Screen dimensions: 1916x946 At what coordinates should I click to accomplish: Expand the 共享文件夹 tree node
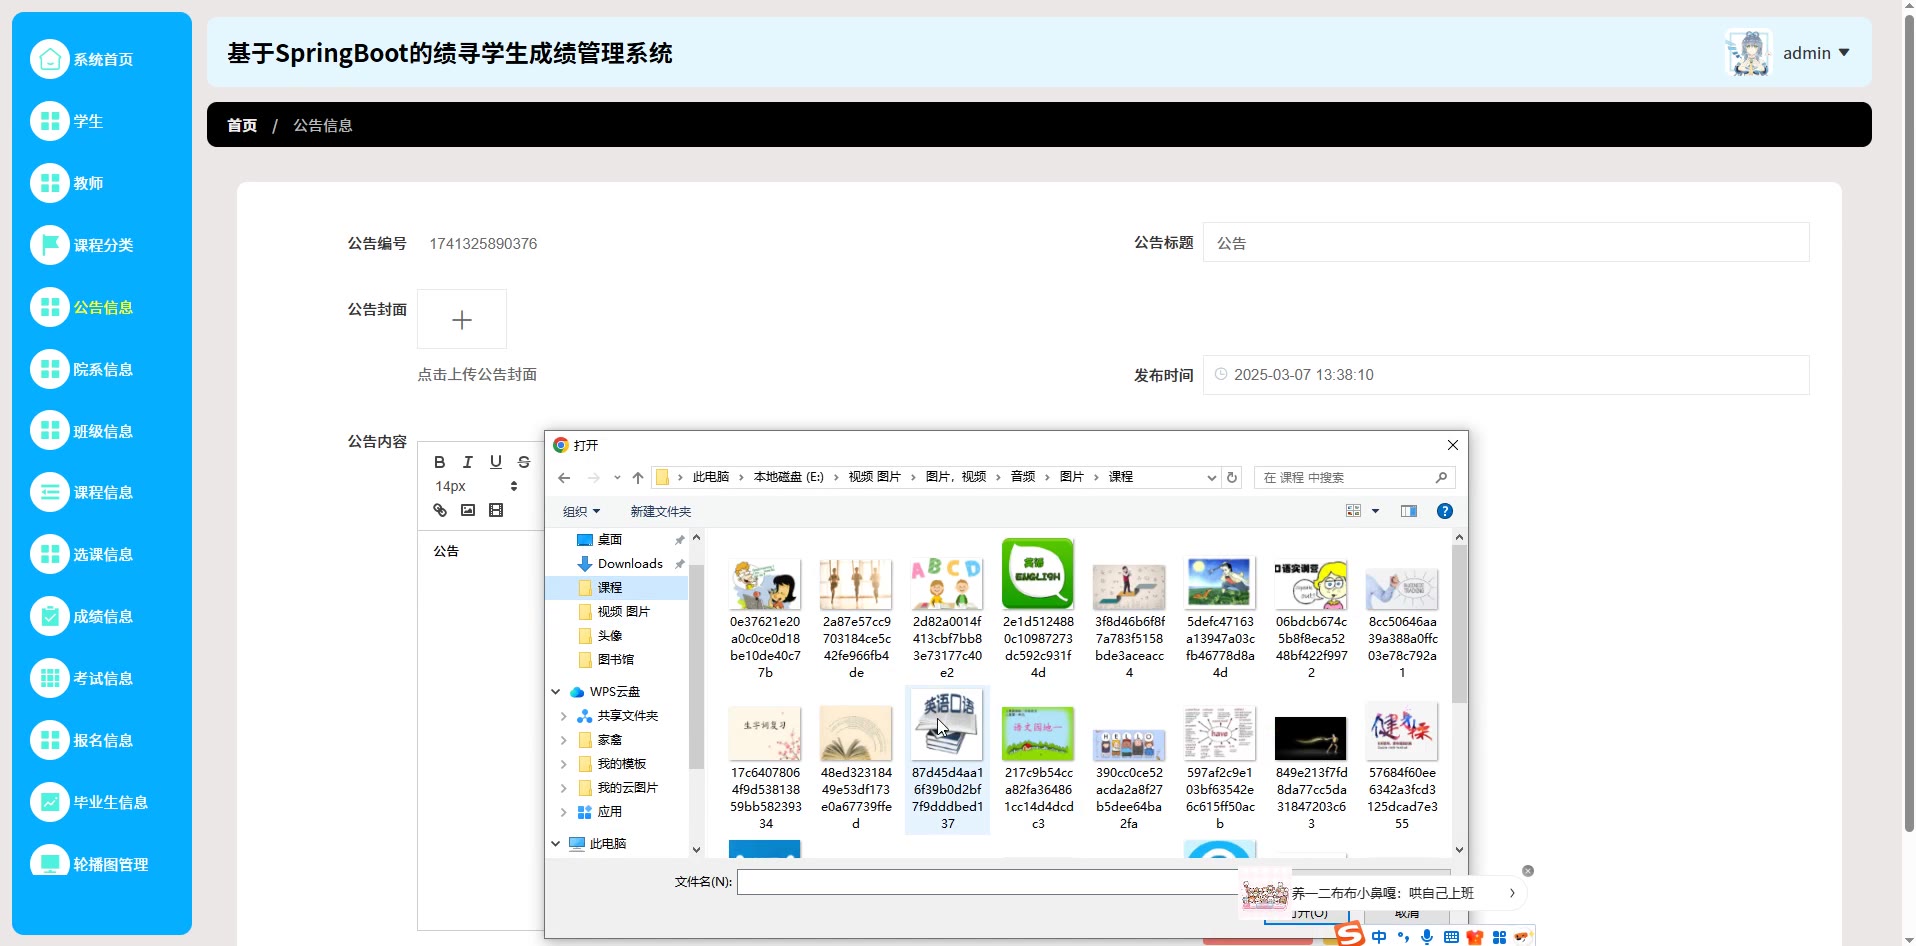564,716
